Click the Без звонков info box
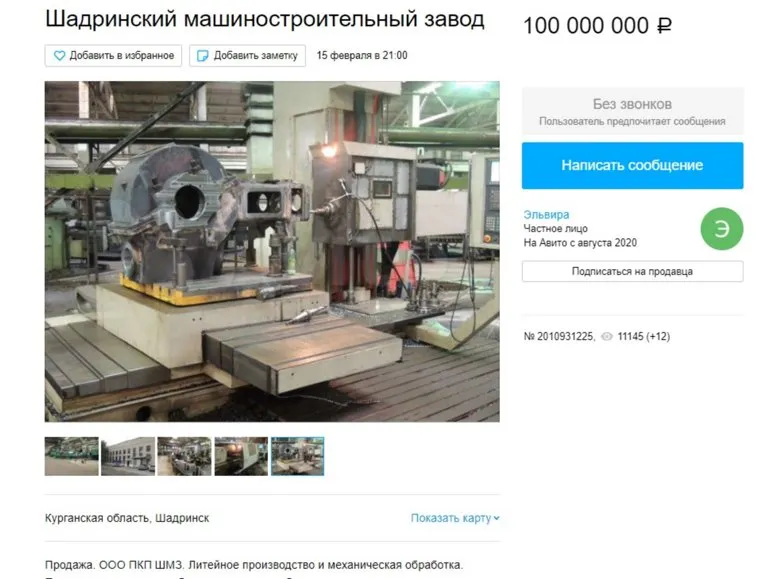Viewport: 760px width, 579px height. click(633, 111)
